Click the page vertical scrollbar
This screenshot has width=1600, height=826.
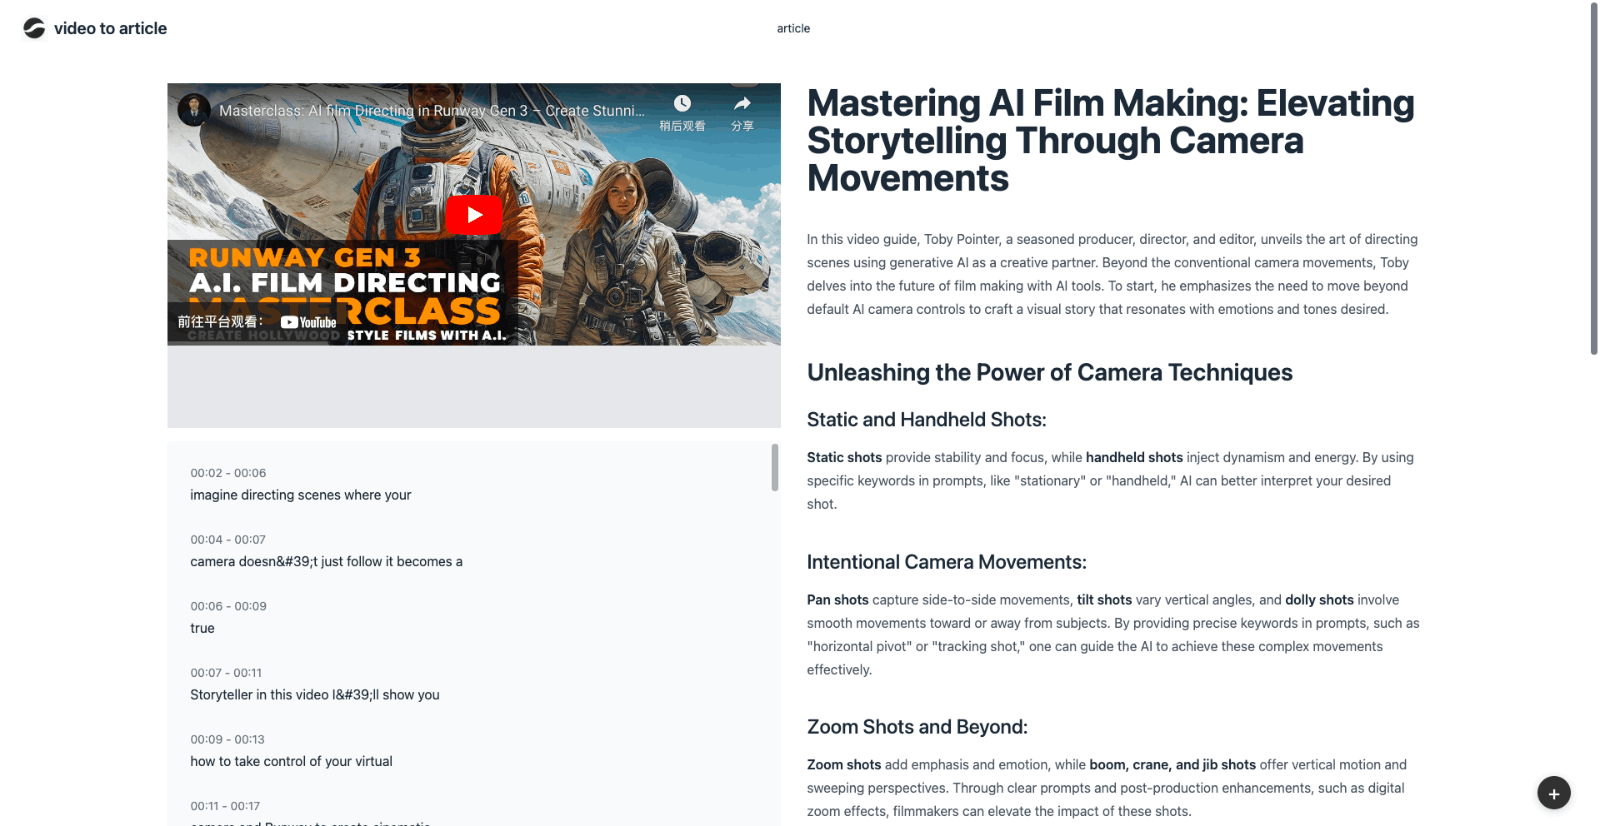pos(1594,180)
